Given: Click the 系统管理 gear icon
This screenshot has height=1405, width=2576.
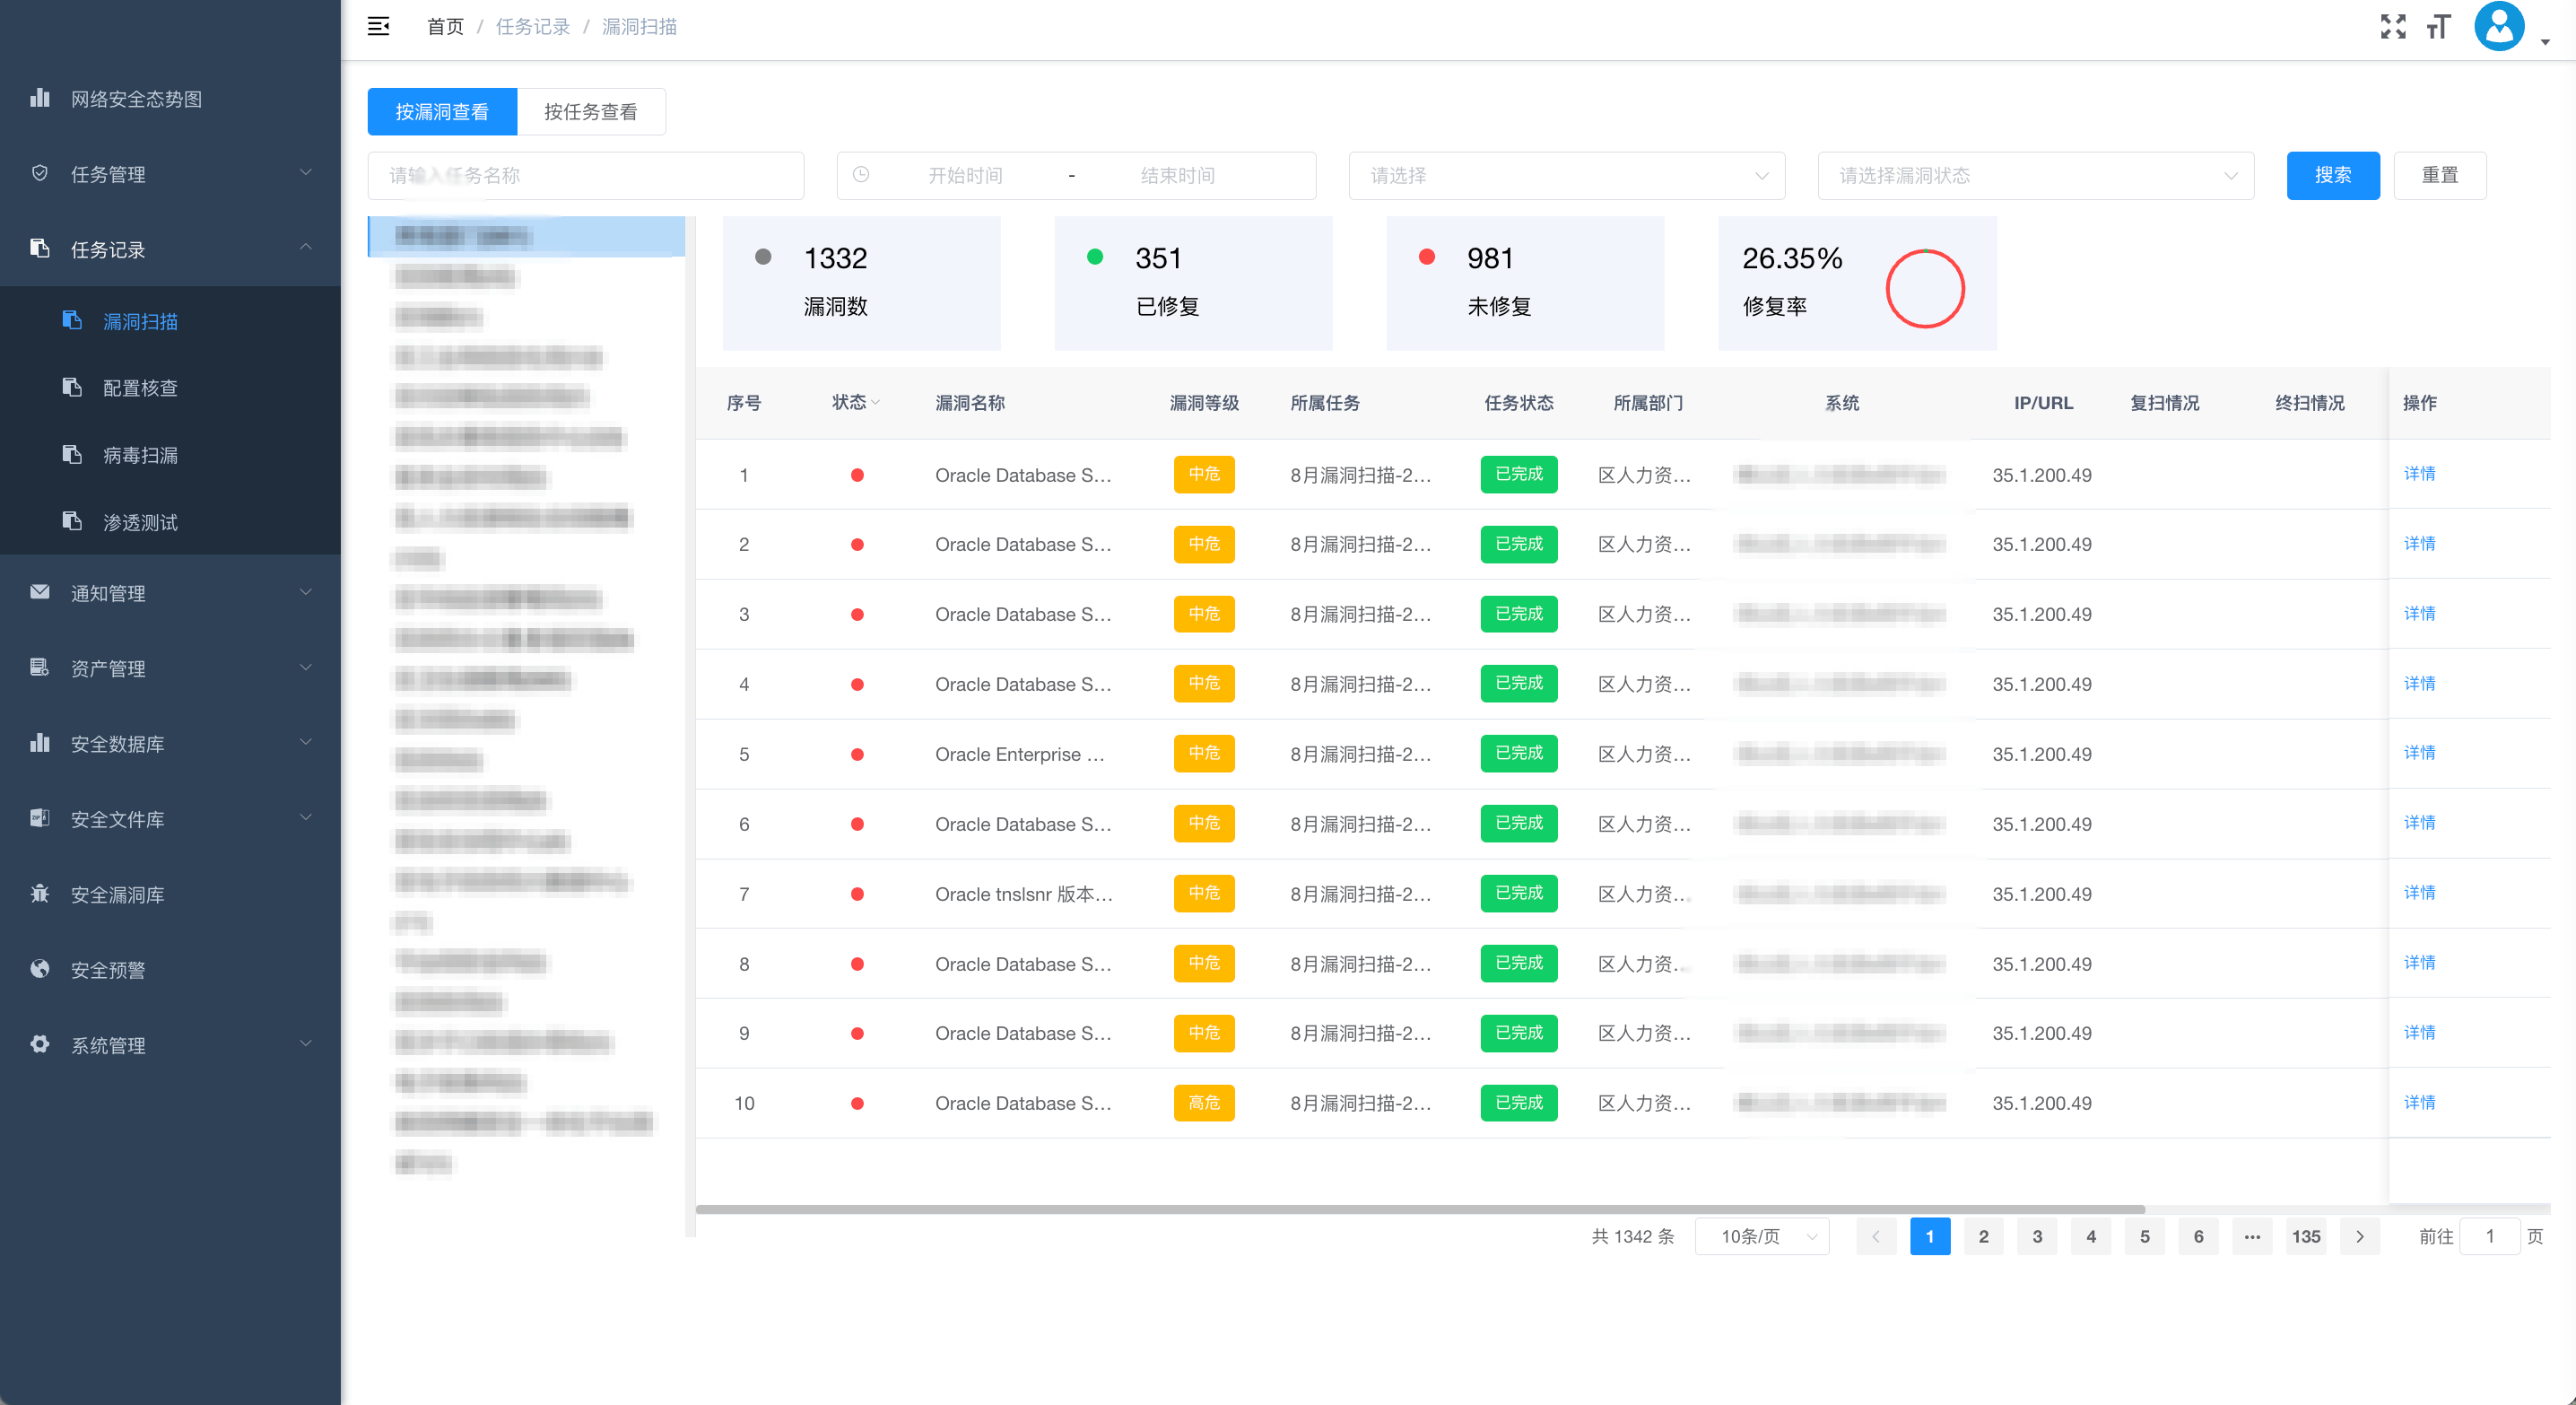Looking at the screenshot, I should click(40, 1044).
